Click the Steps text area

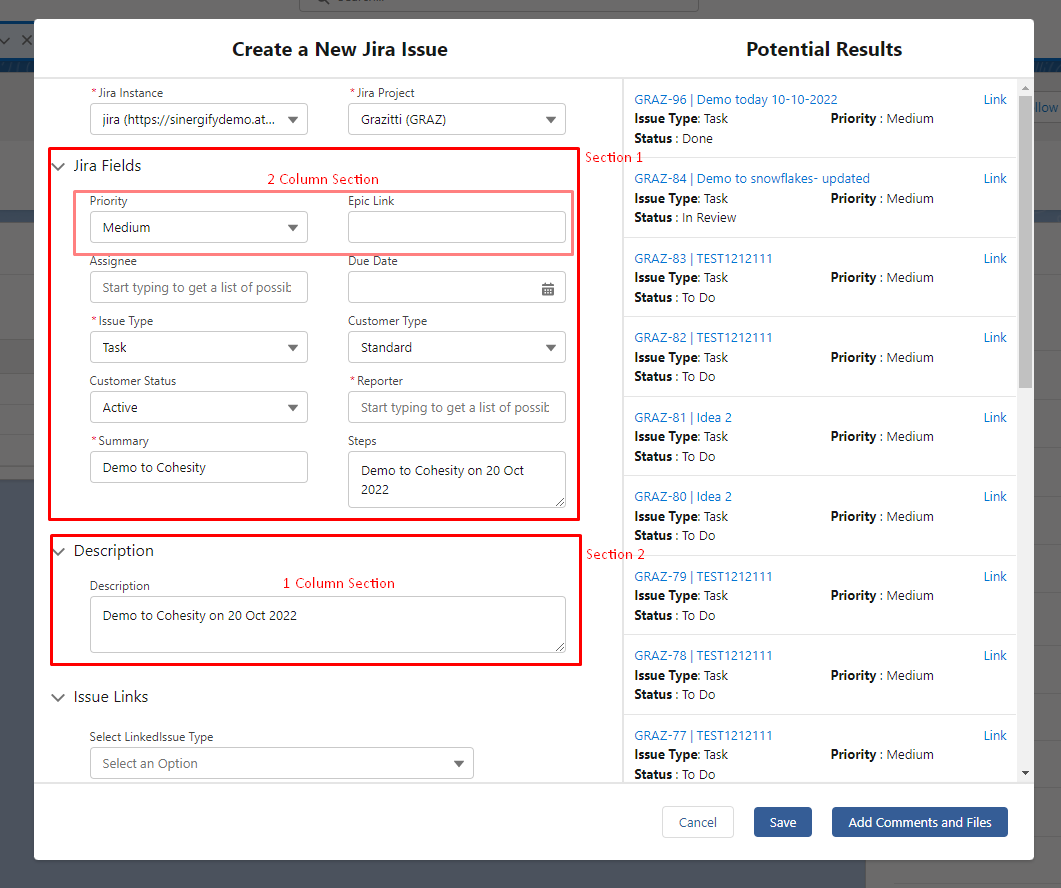click(457, 479)
